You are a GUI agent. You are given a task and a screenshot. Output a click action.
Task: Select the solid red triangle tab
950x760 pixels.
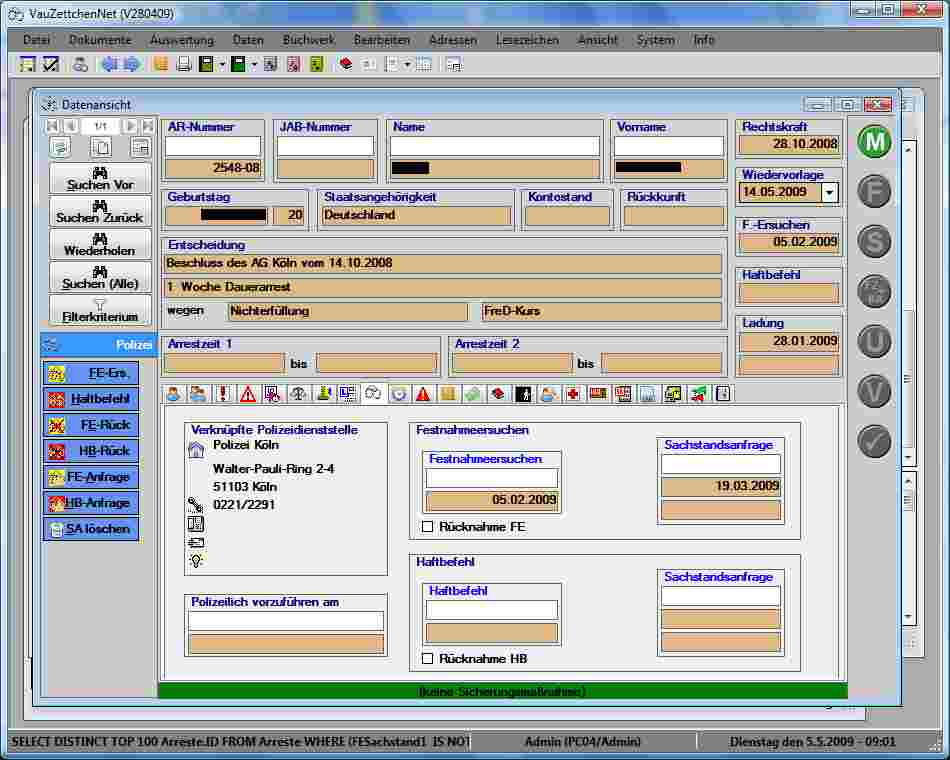coord(423,394)
